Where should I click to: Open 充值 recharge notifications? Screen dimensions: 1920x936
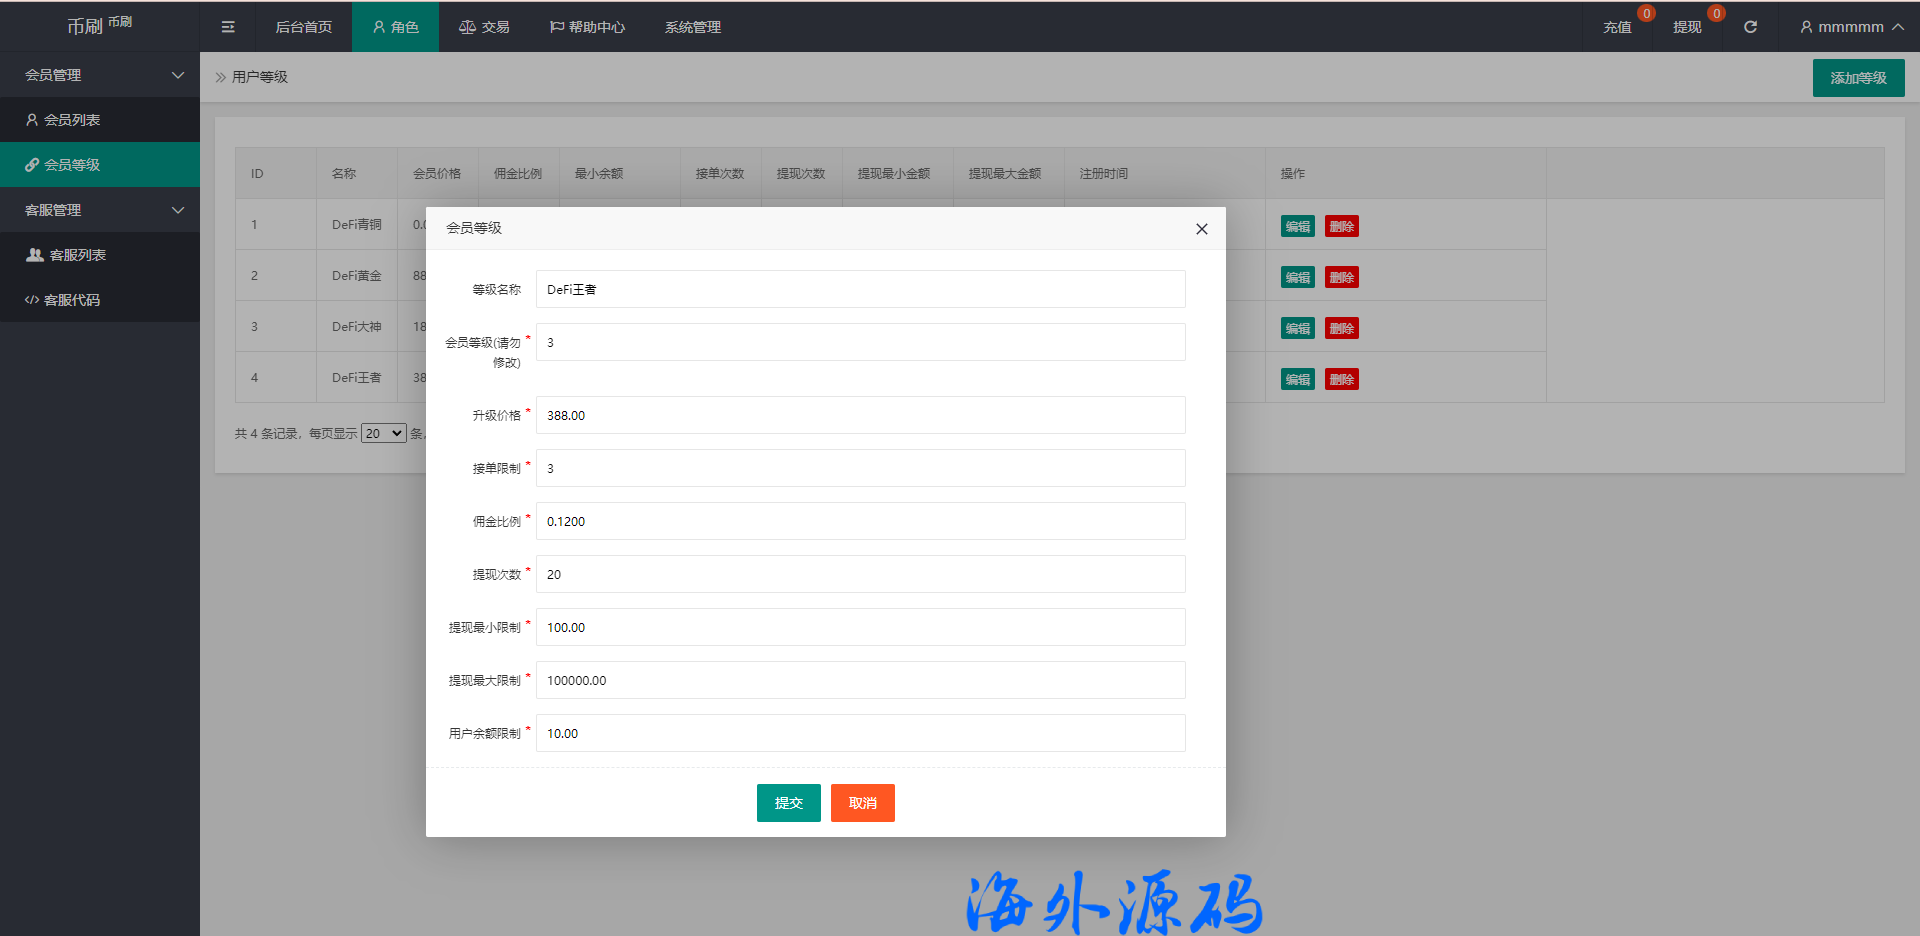click(1617, 27)
